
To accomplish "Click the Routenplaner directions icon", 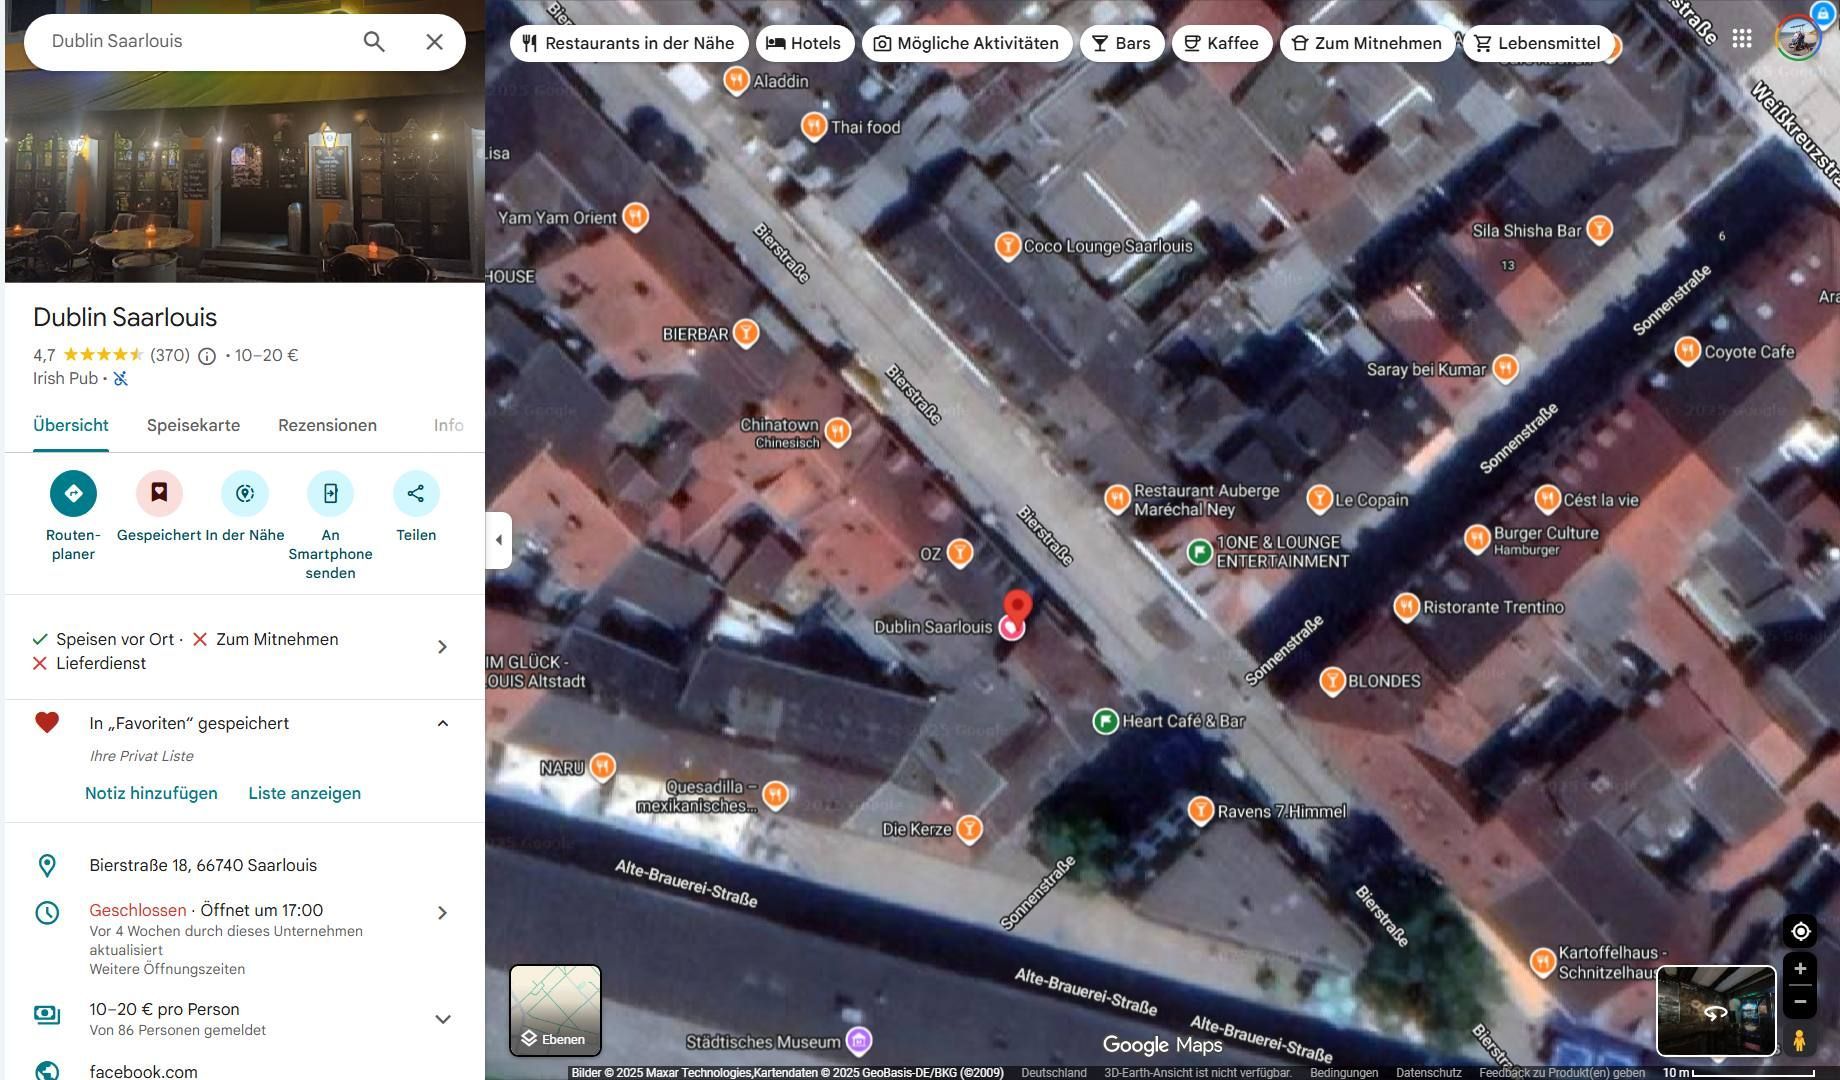I will (73, 493).
